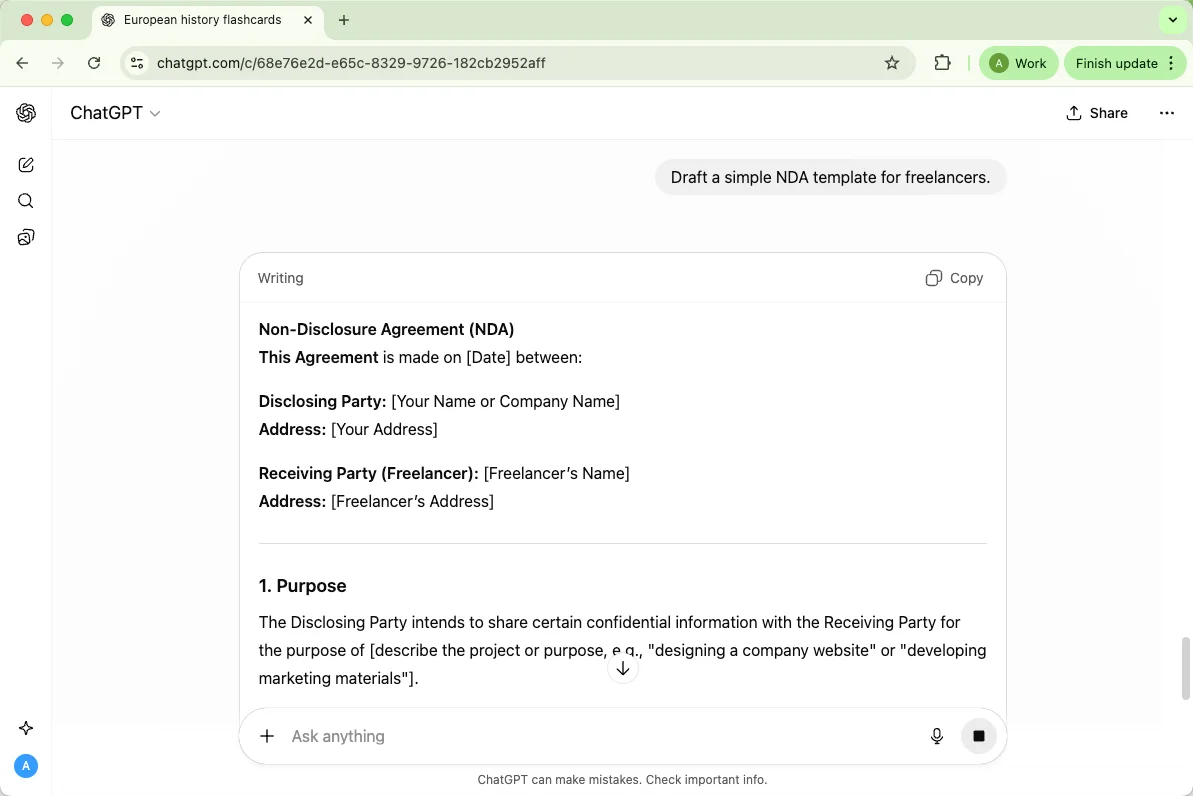Open search chats magnifier icon
1193x796 pixels.
pyautogui.click(x=26, y=201)
